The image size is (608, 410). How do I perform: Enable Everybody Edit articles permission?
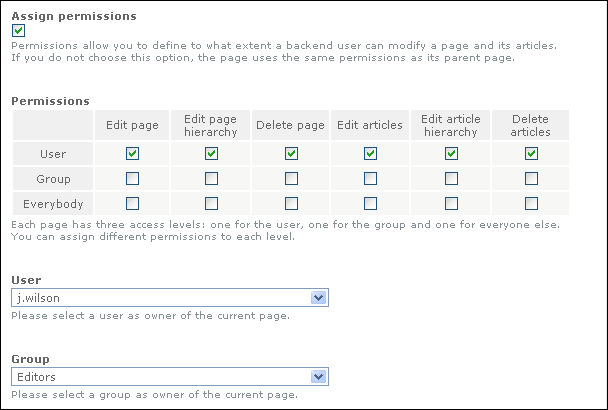370,203
